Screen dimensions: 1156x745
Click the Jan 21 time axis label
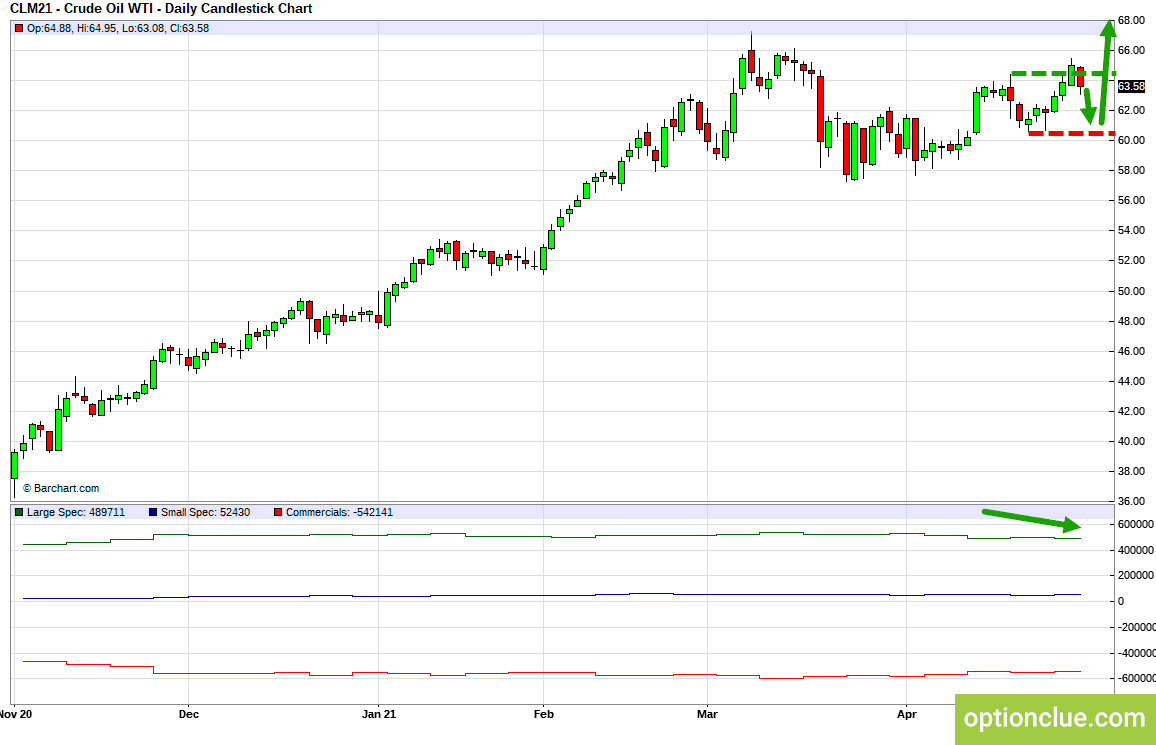coord(379,714)
